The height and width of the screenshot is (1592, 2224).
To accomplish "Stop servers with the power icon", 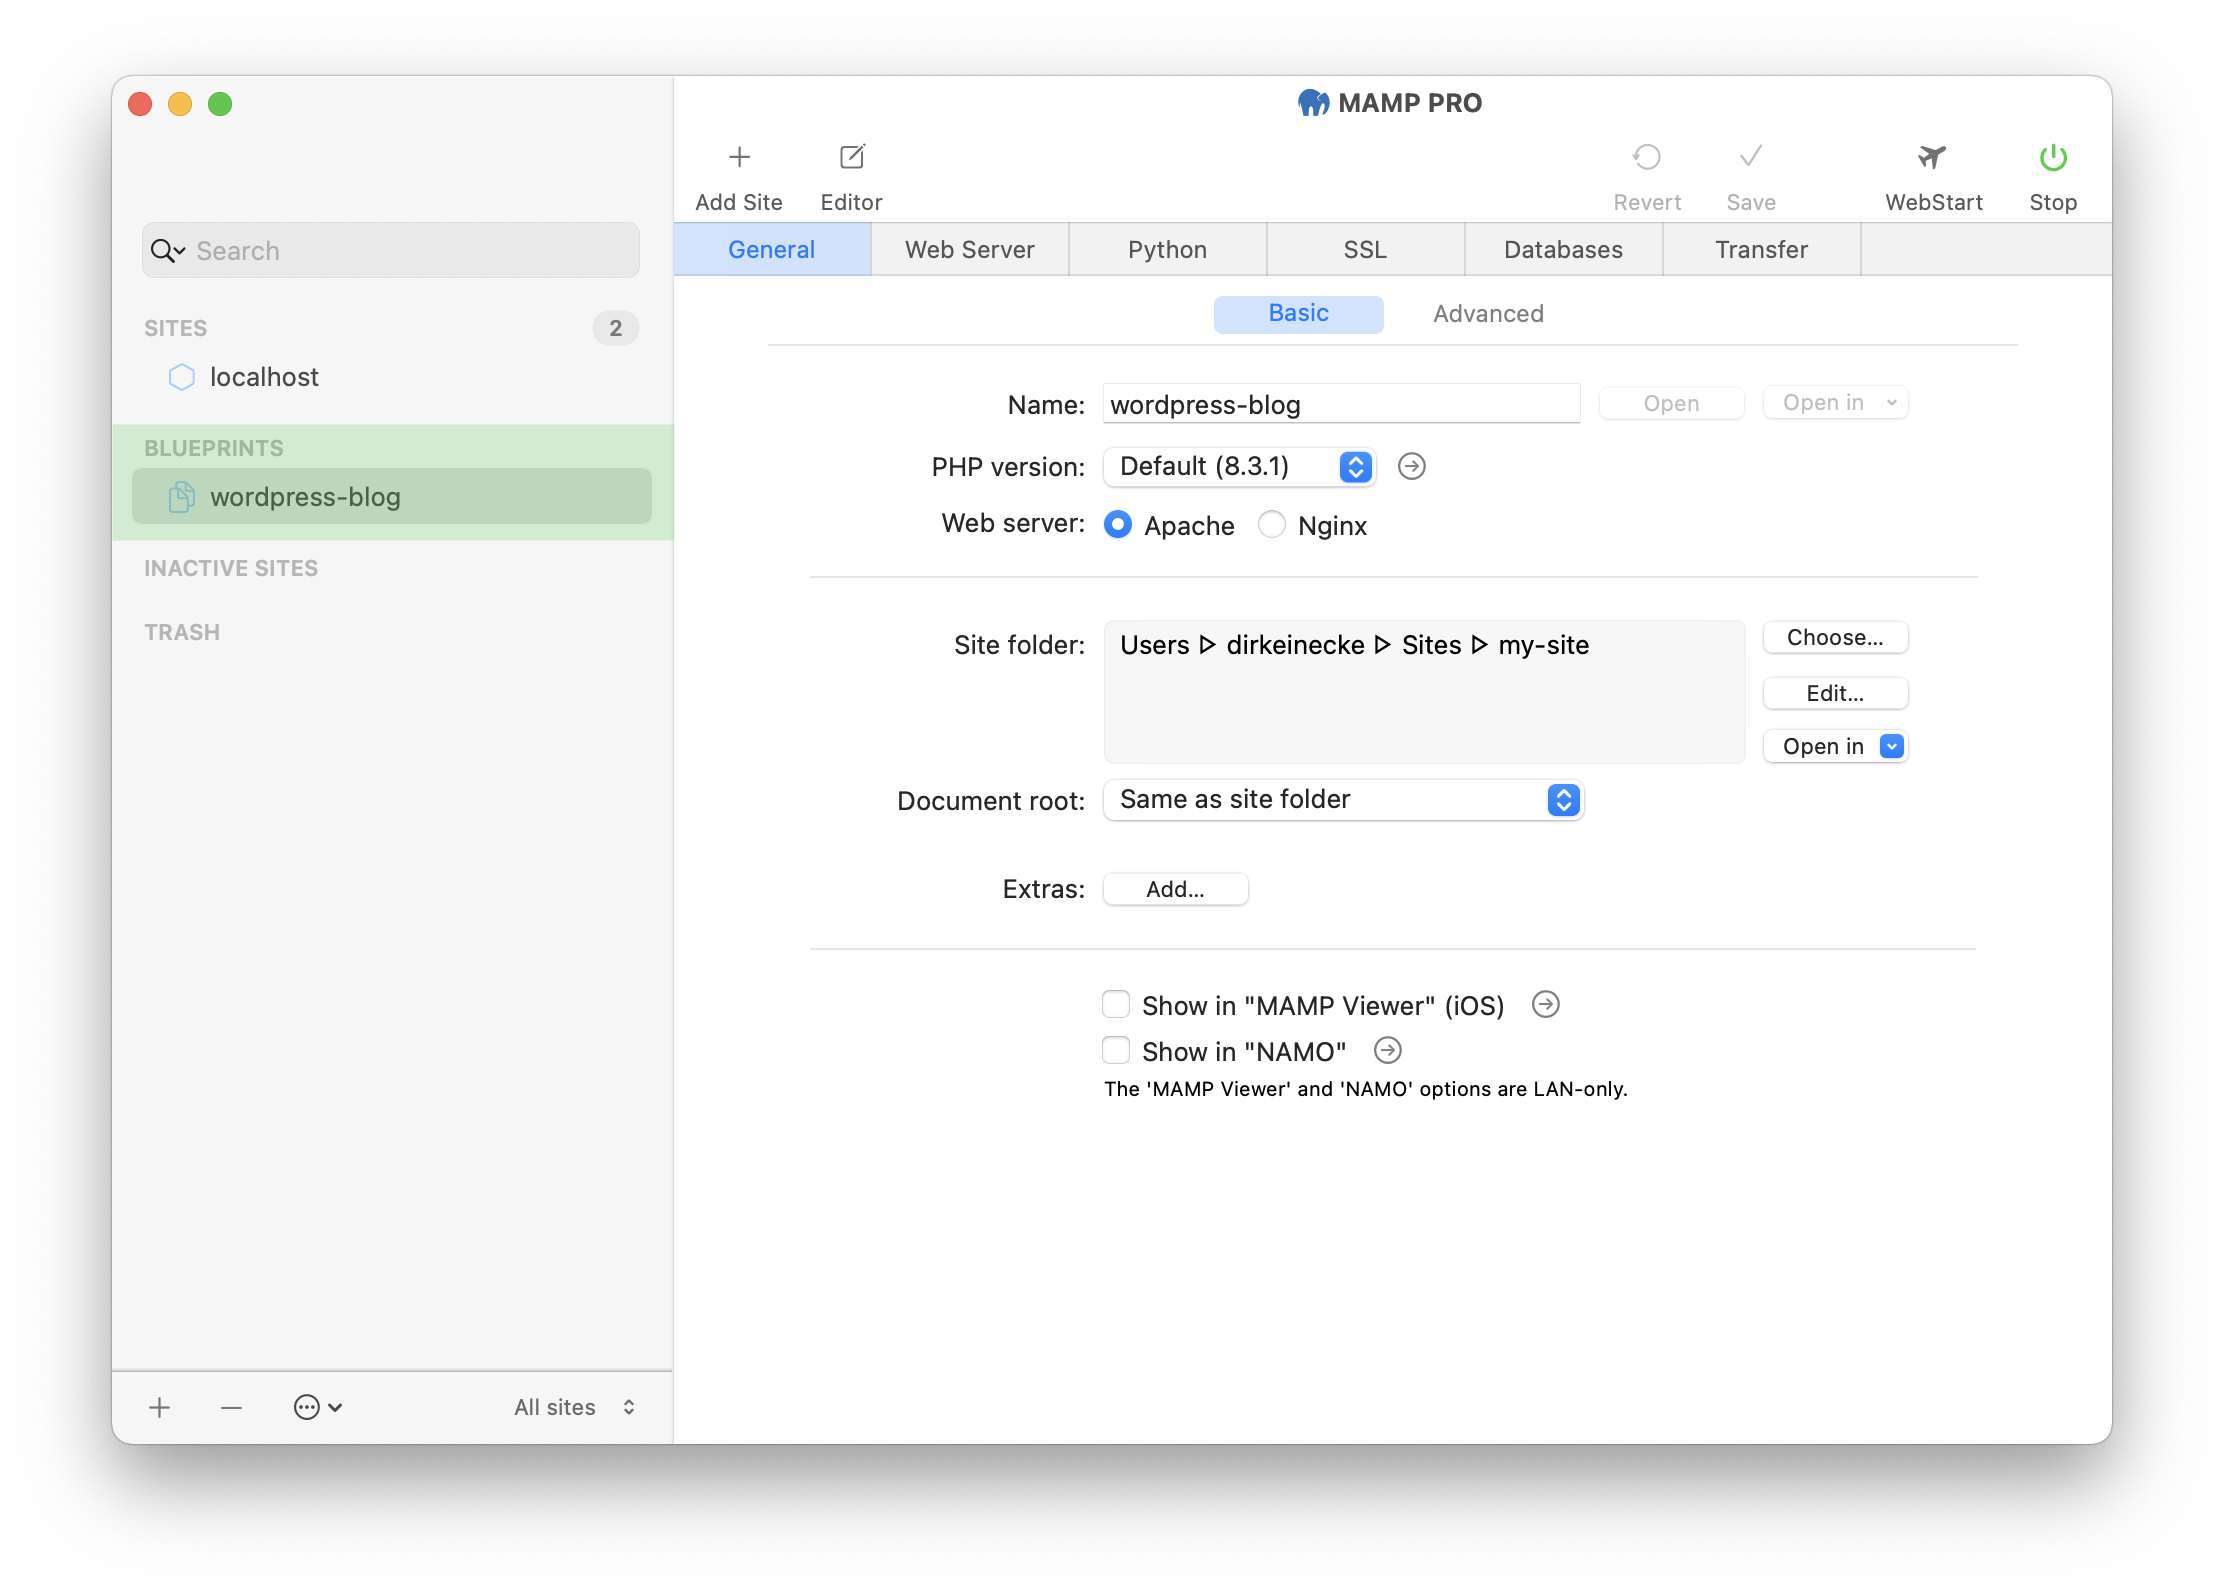I will pyautogui.click(x=2053, y=157).
